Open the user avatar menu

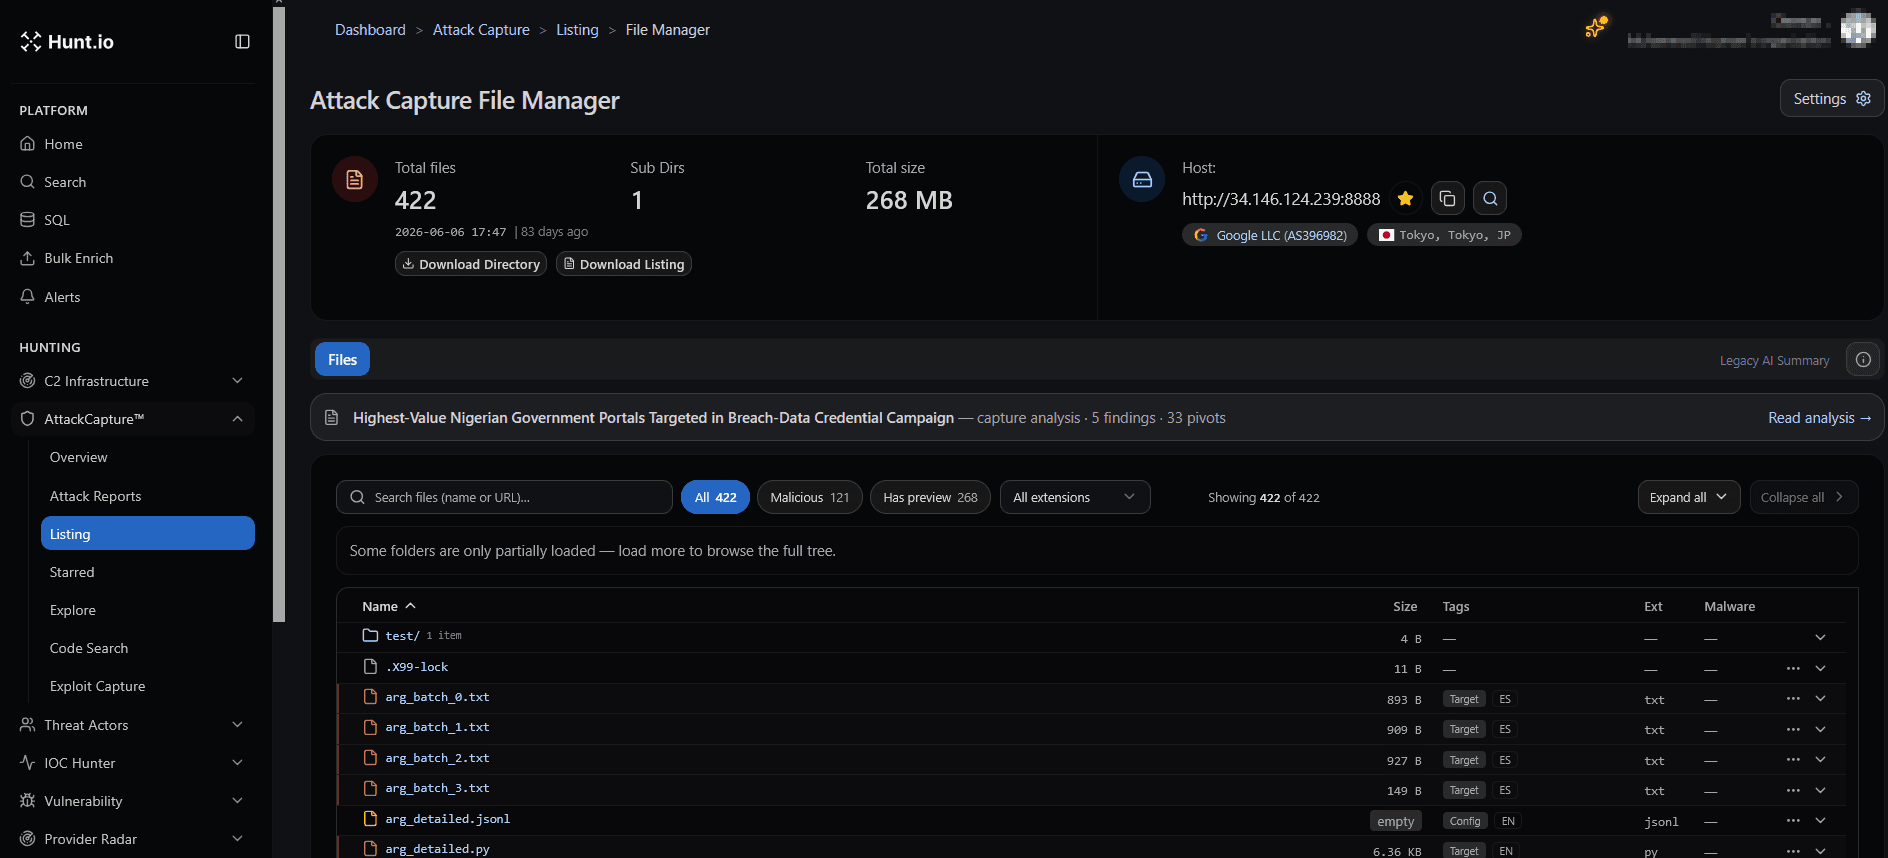coord(1857,28)
